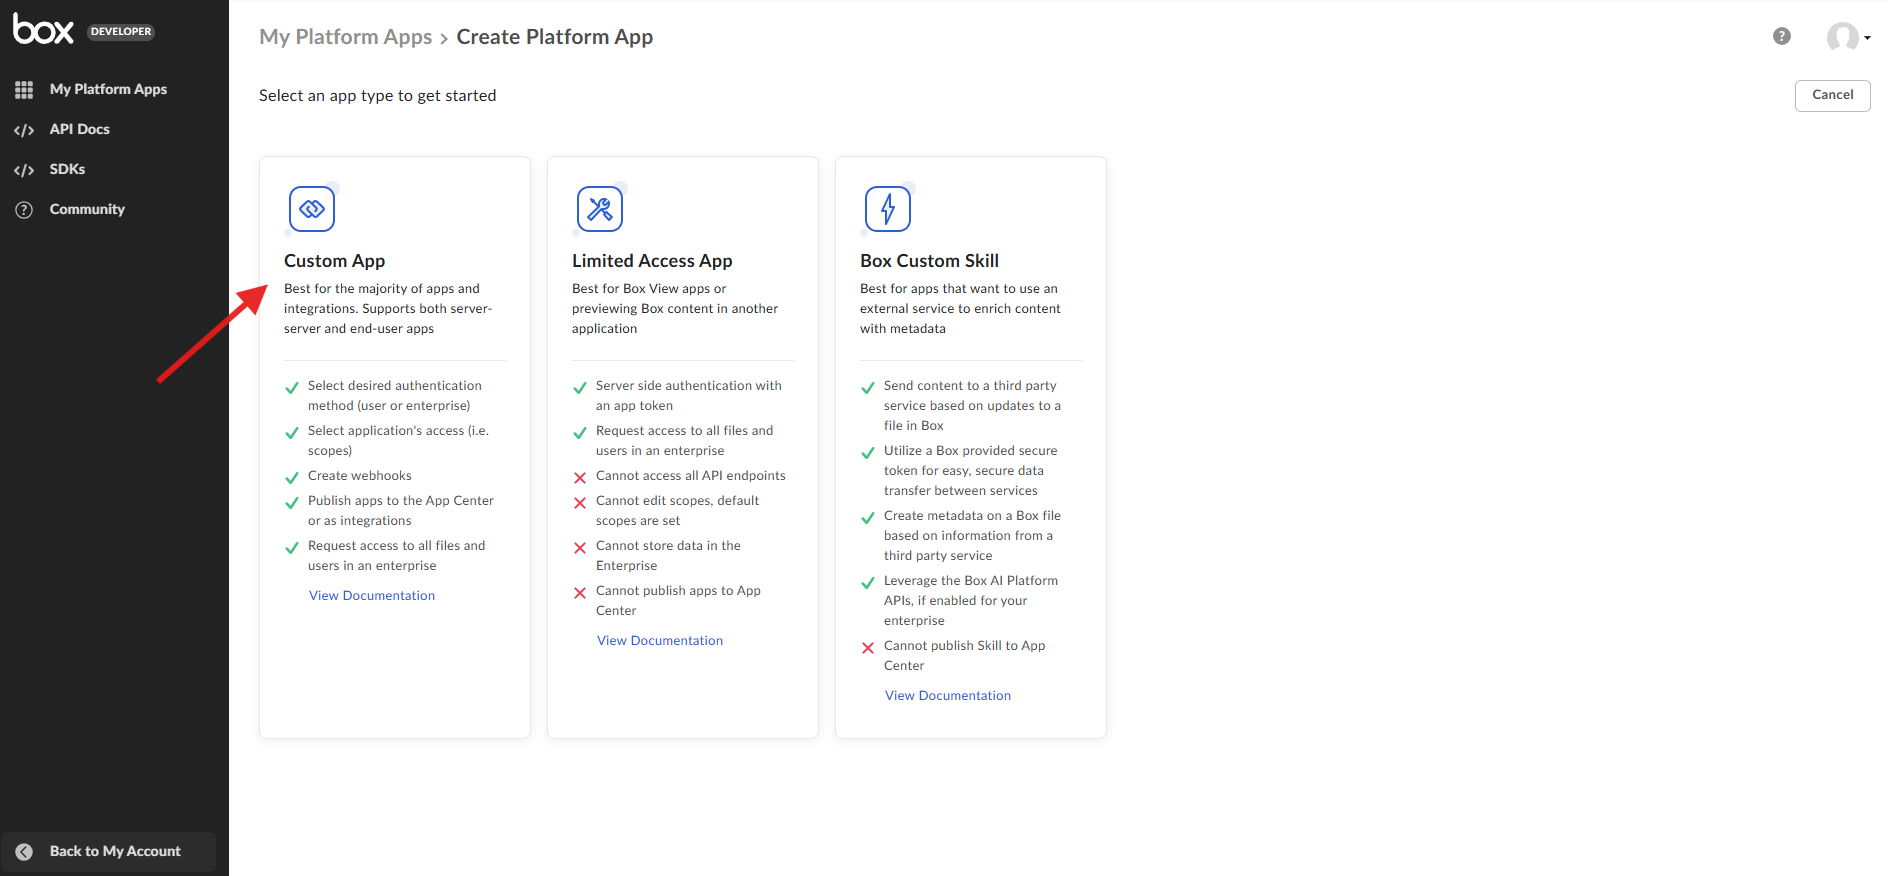Click 'Select application's access (i.e. scopes)' text

pyautogui.click(x=399, y=441)
